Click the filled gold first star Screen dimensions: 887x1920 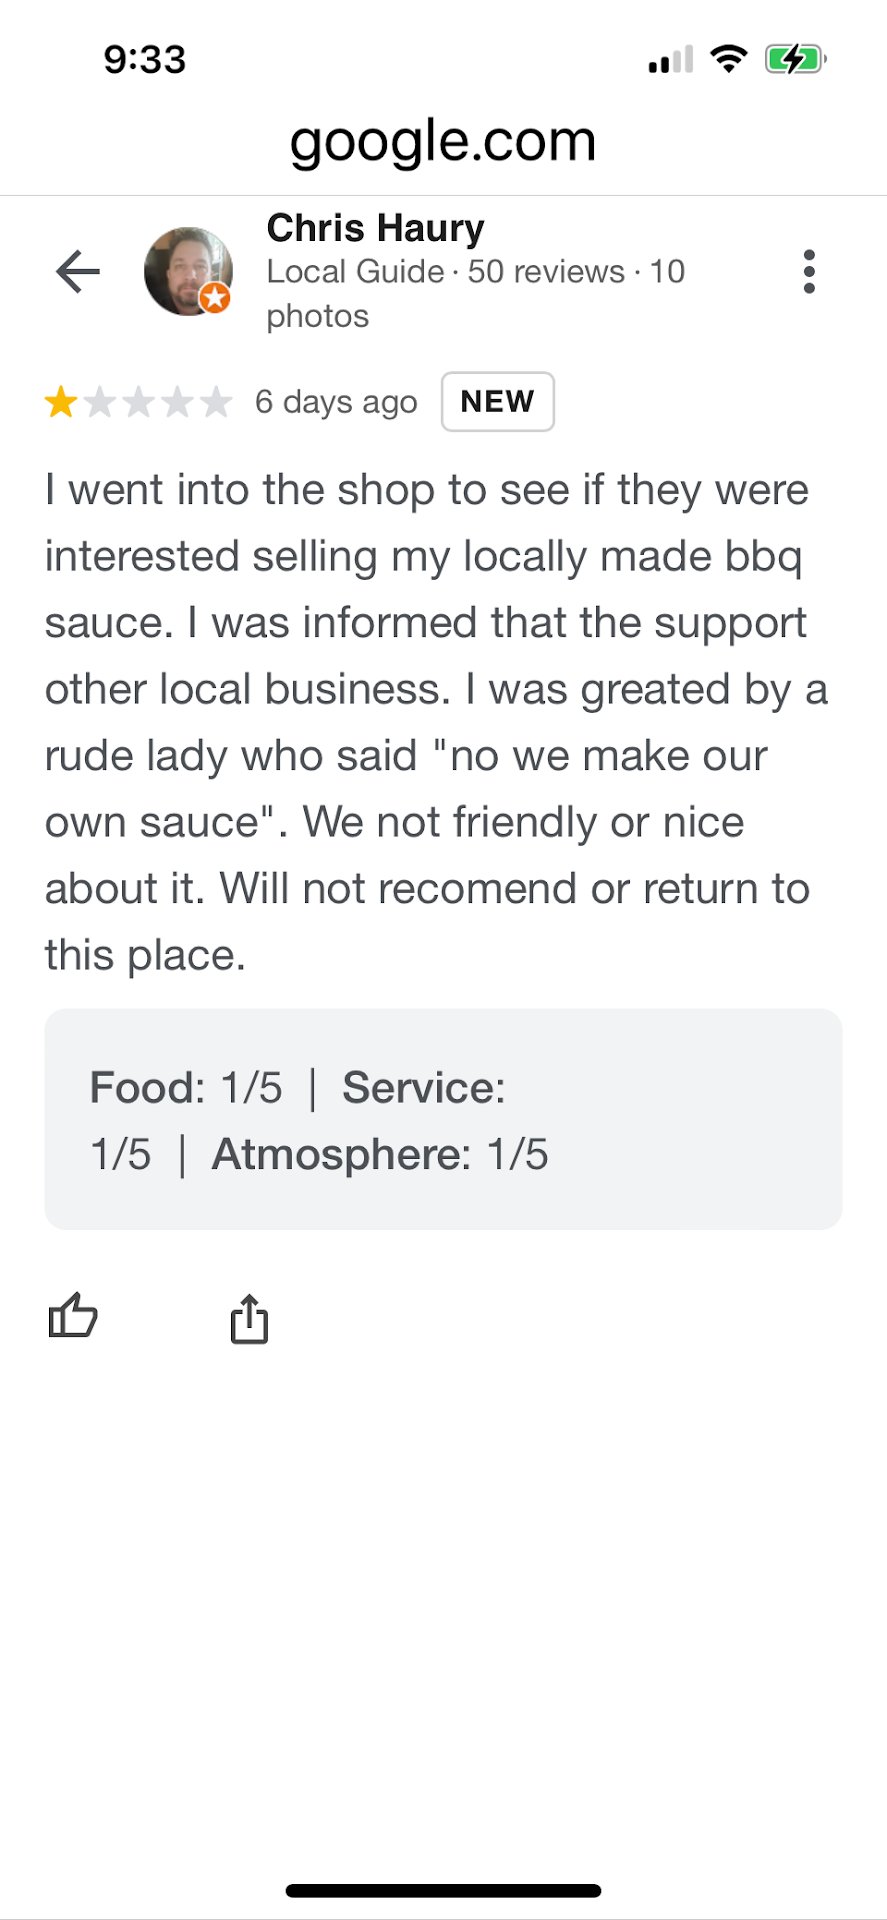click(61, 403)
